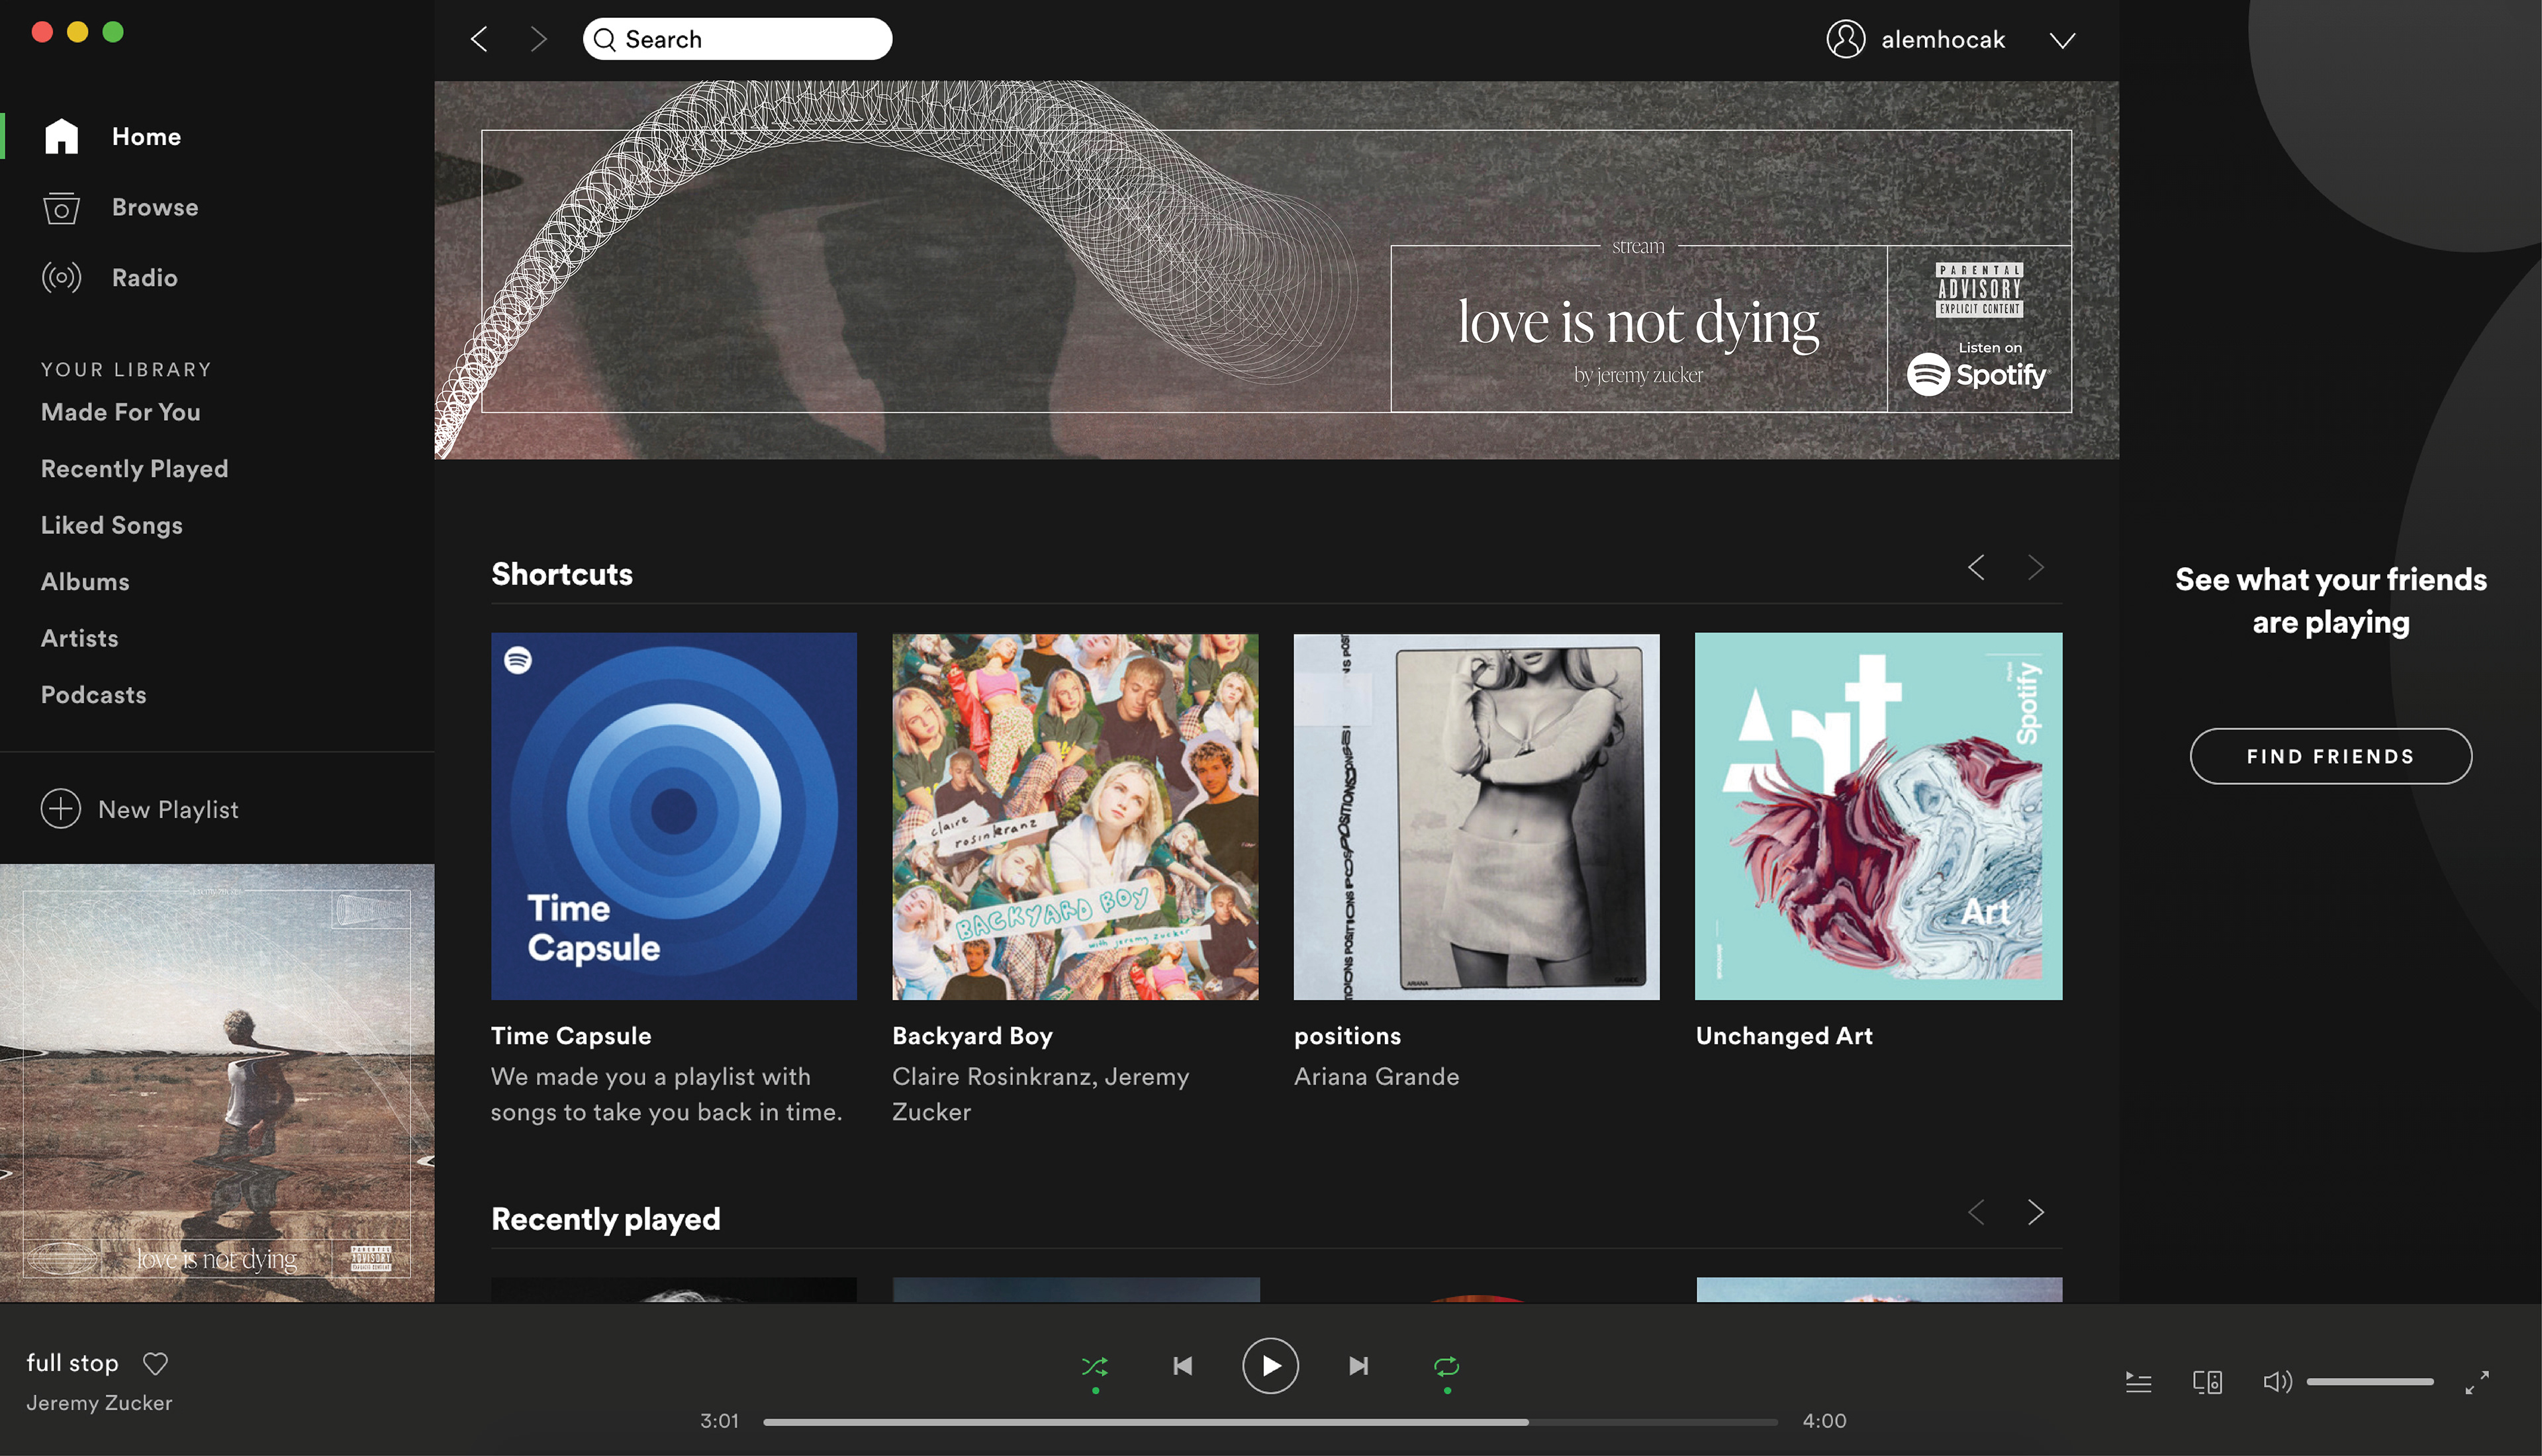Click the Spotify logo in banner

coord(1977,375)
